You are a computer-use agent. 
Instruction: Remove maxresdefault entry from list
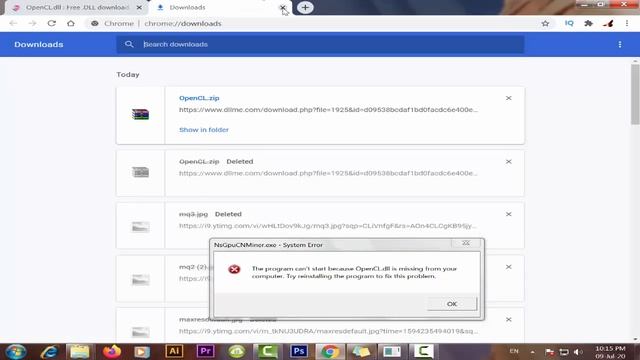pyautogui.click(x=509, y=320)
